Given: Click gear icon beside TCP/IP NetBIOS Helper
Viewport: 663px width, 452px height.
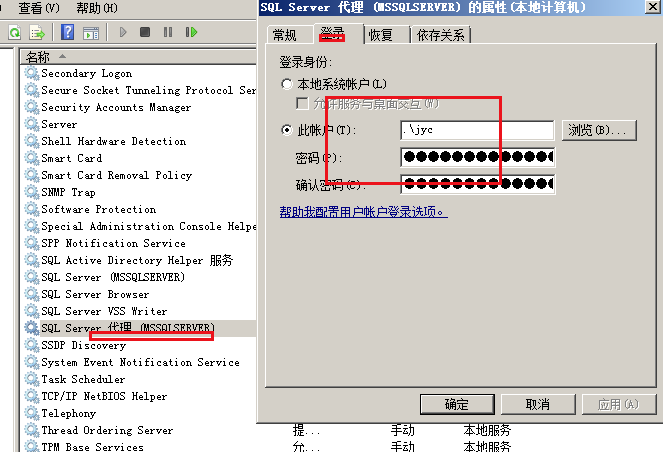Looking at the screenshot, I should coord(32,396).
